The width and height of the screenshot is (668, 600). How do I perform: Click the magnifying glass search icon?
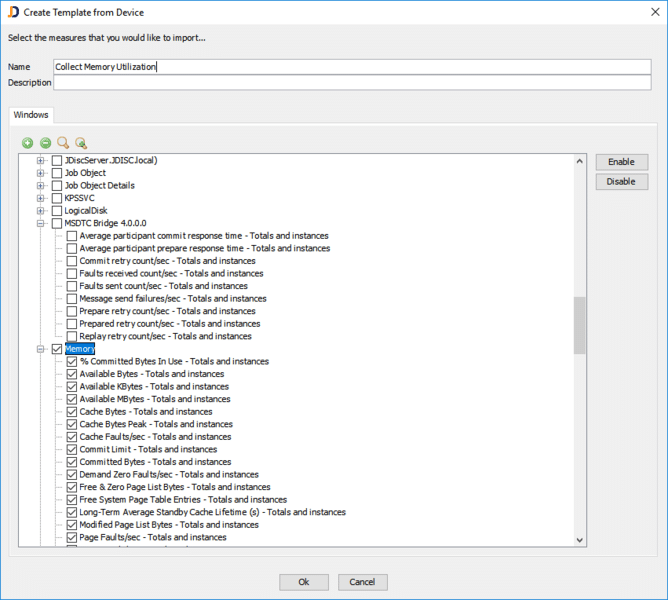[x=63, y=143]
